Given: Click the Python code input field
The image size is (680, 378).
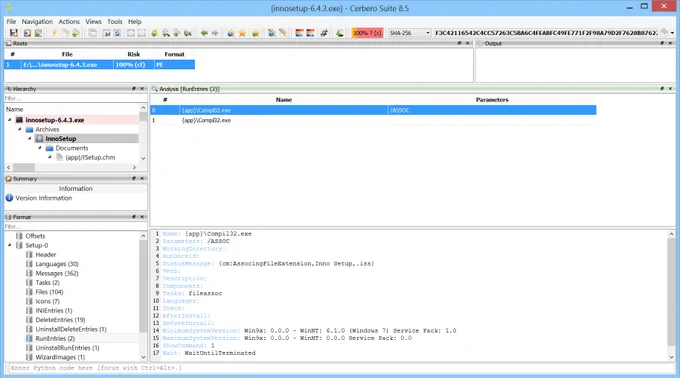Looking at the screenshot, I should pos(340,368).
